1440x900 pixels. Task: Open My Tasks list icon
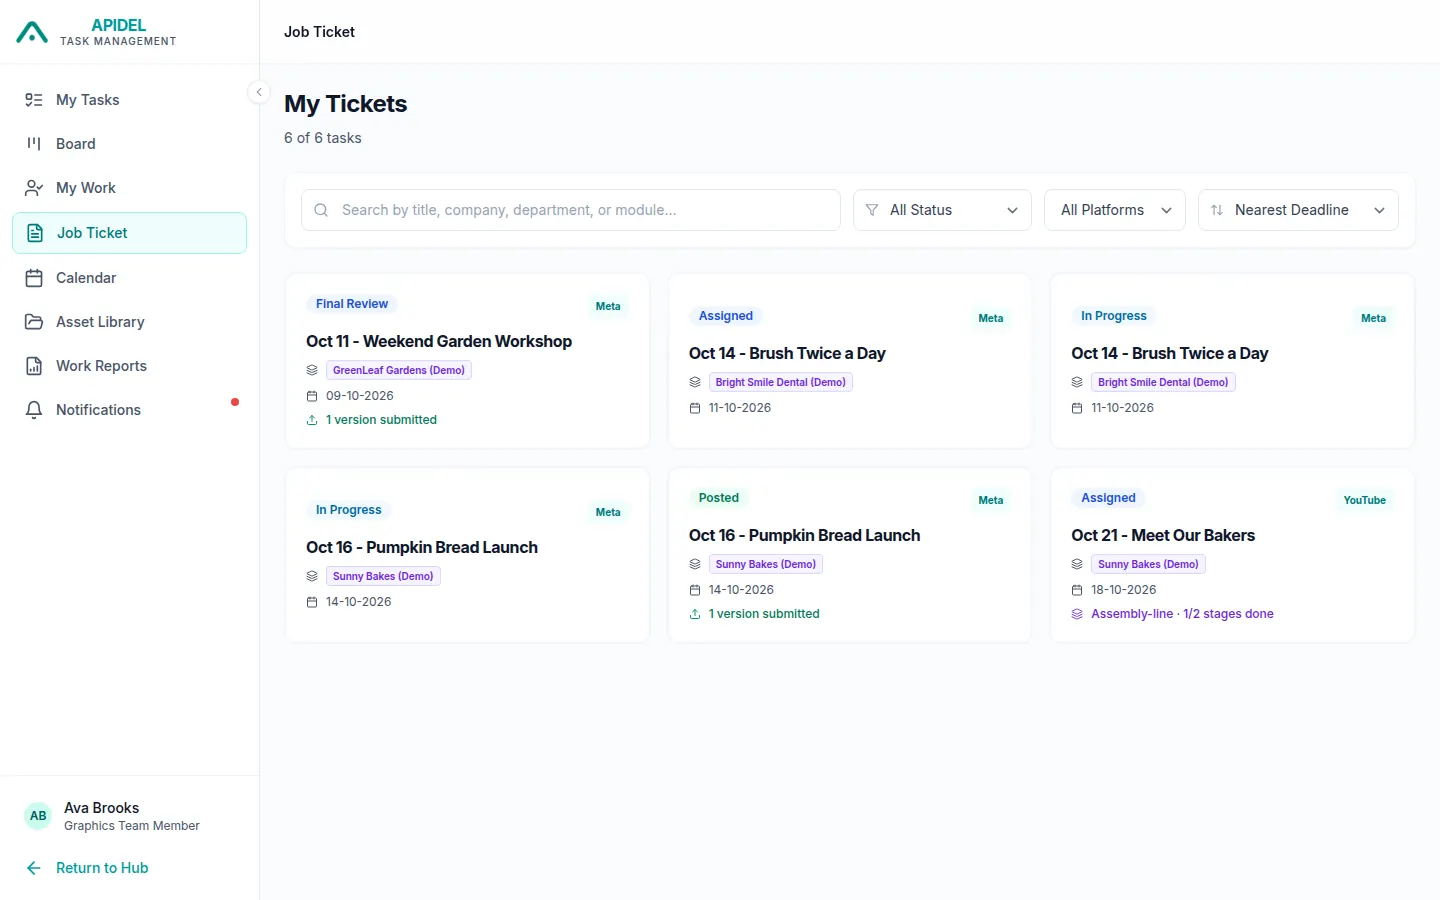click(x=34, y=100)
